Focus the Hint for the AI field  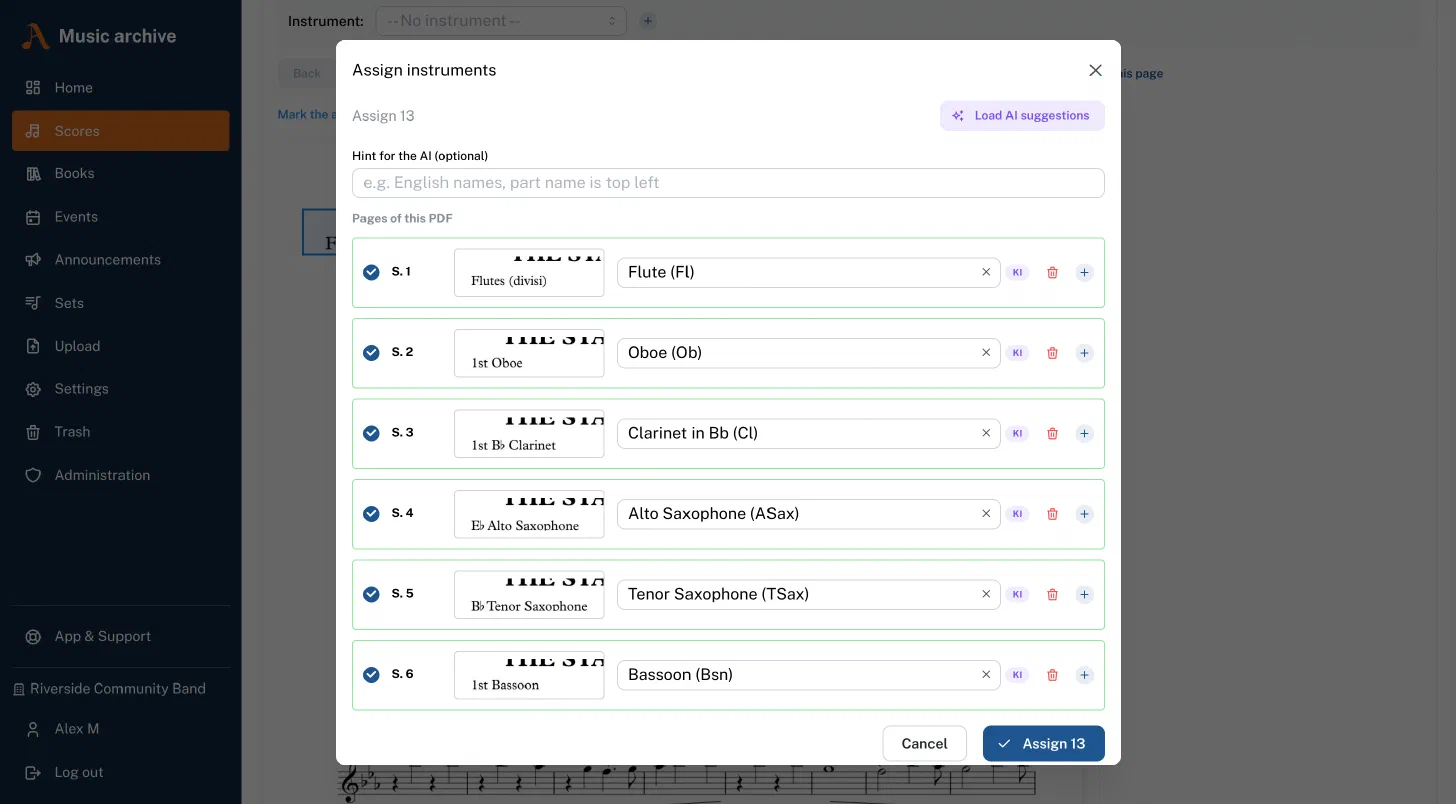[728, 183]
